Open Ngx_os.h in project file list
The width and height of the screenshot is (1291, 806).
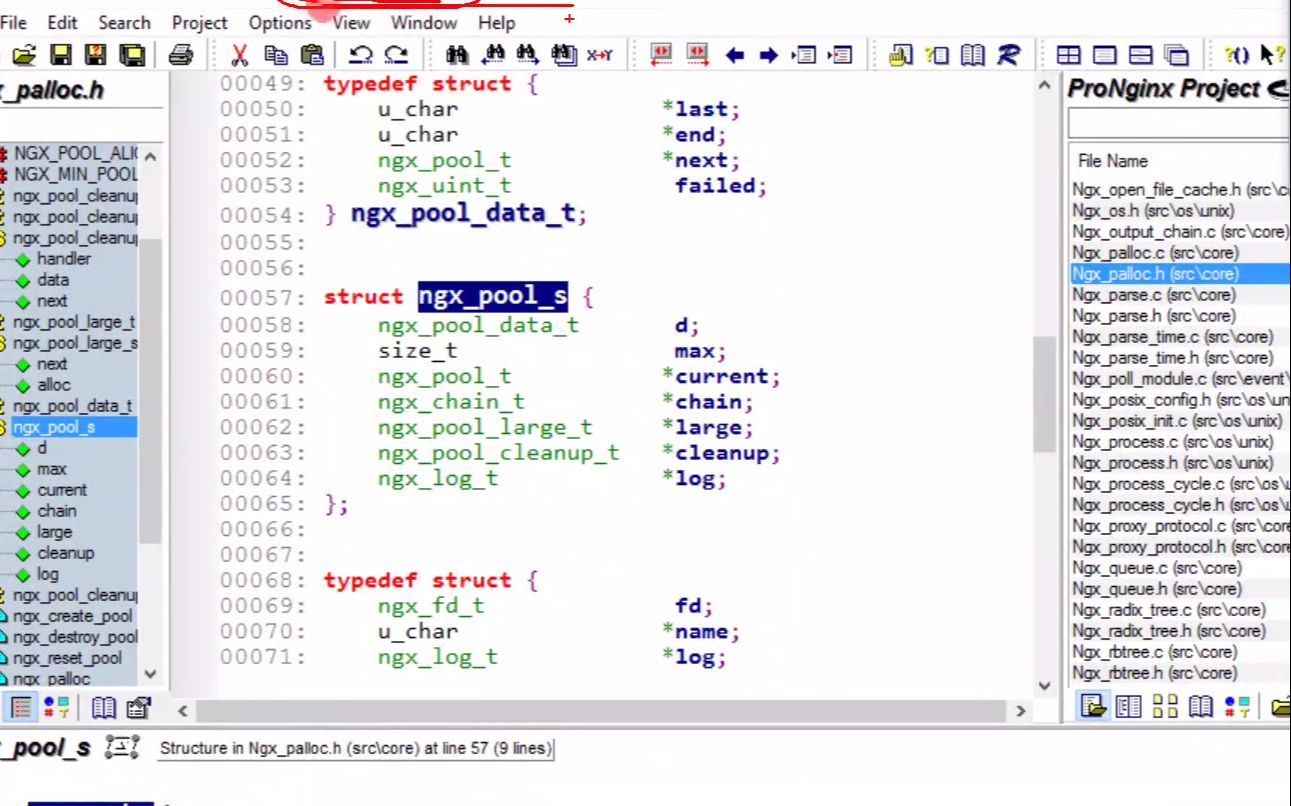coord(1153,211)
